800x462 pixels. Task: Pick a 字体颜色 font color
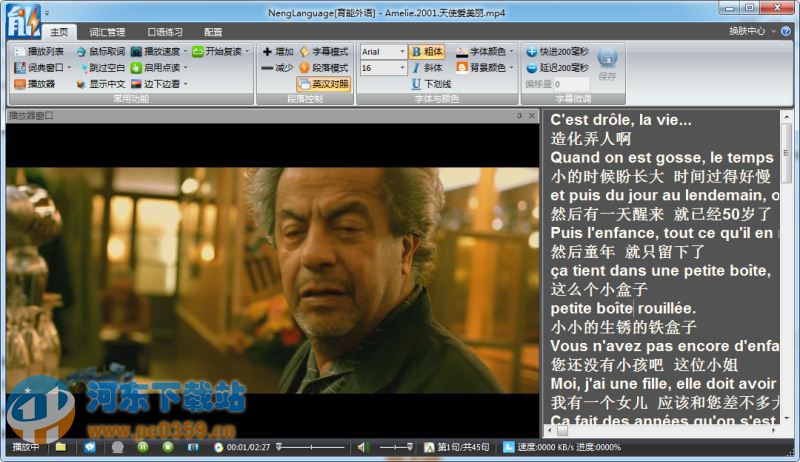coord(481,52)
